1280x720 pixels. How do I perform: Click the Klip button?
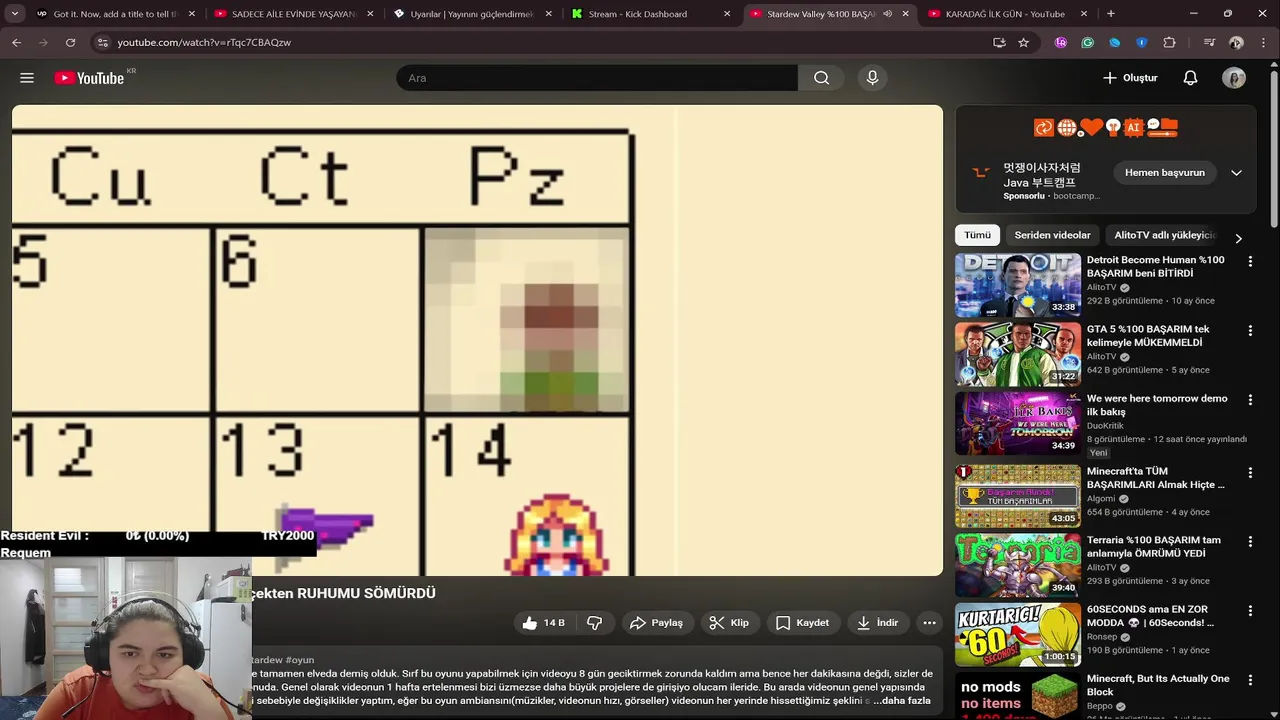click(729, 623)
